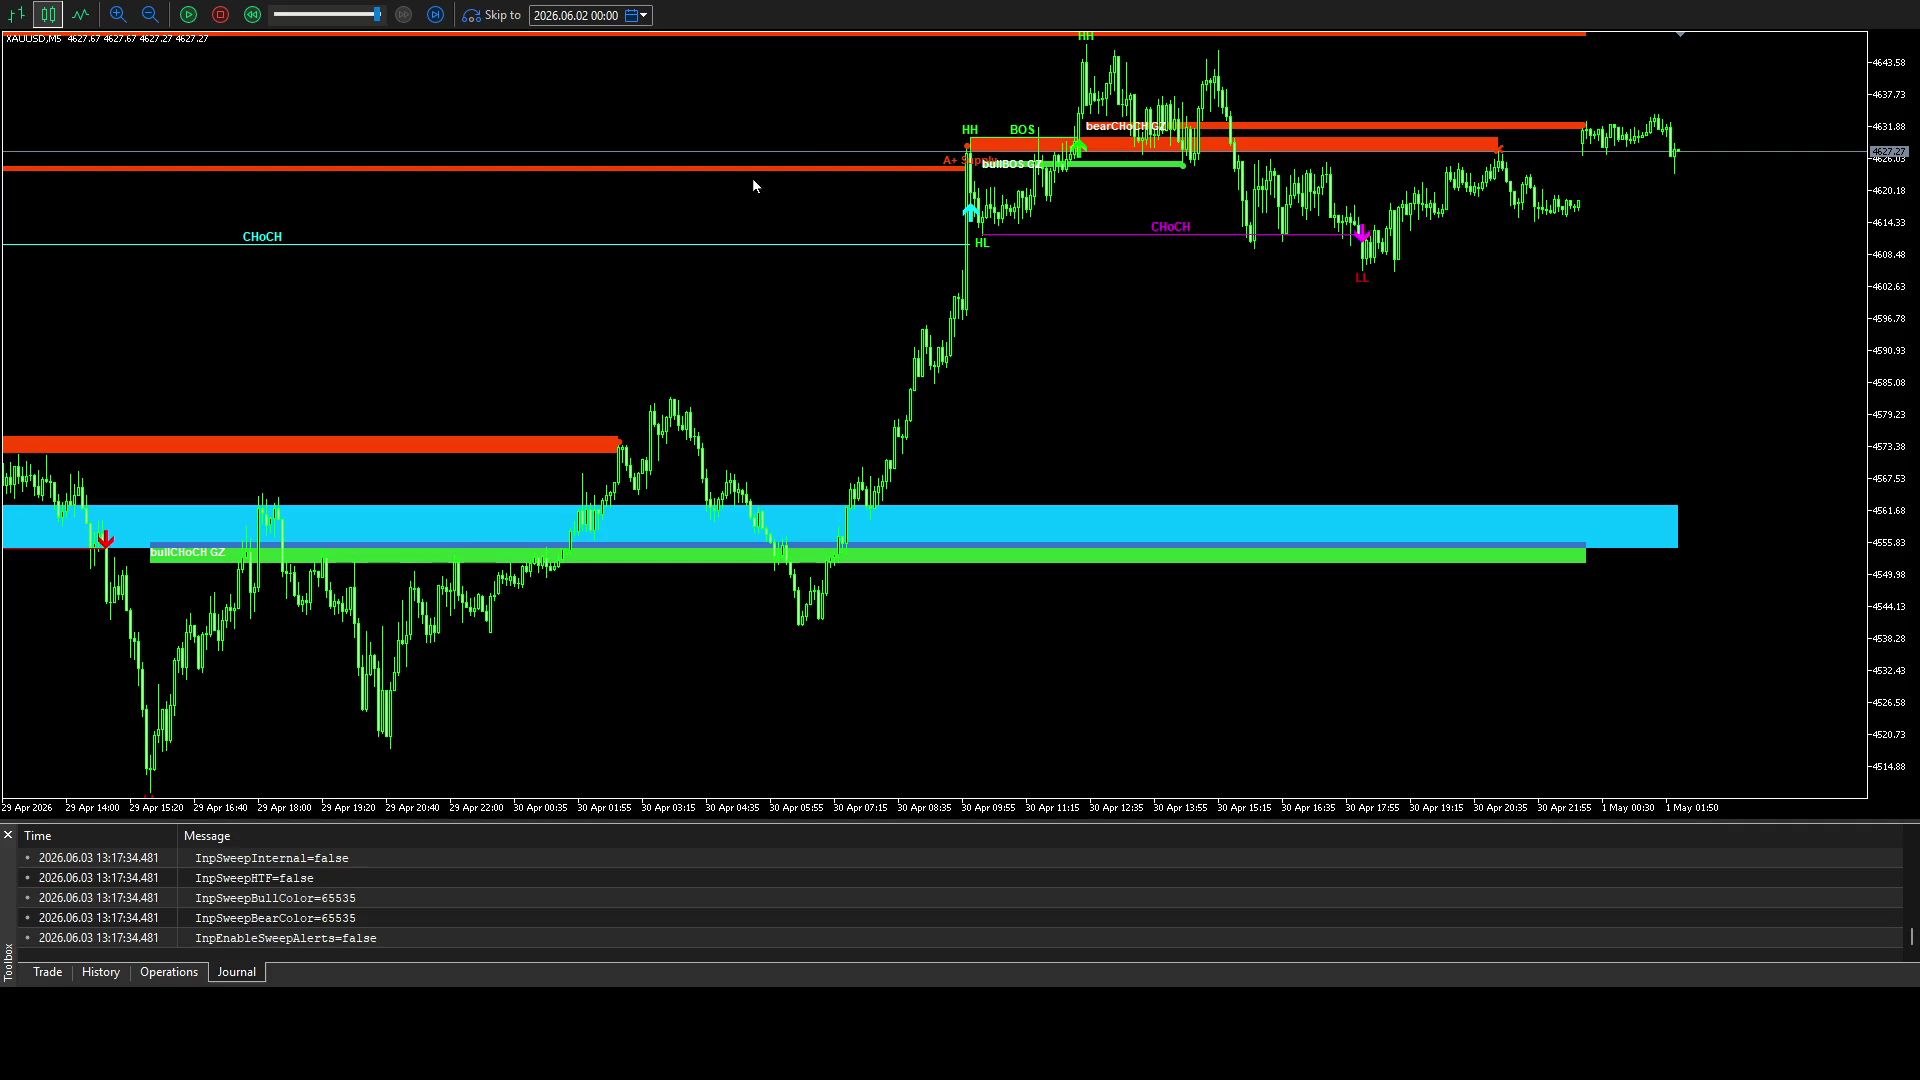Open the calendar dropdown for skip date
The width and height of the screenshot is (1920, 1080).
[x=637, y=15]
